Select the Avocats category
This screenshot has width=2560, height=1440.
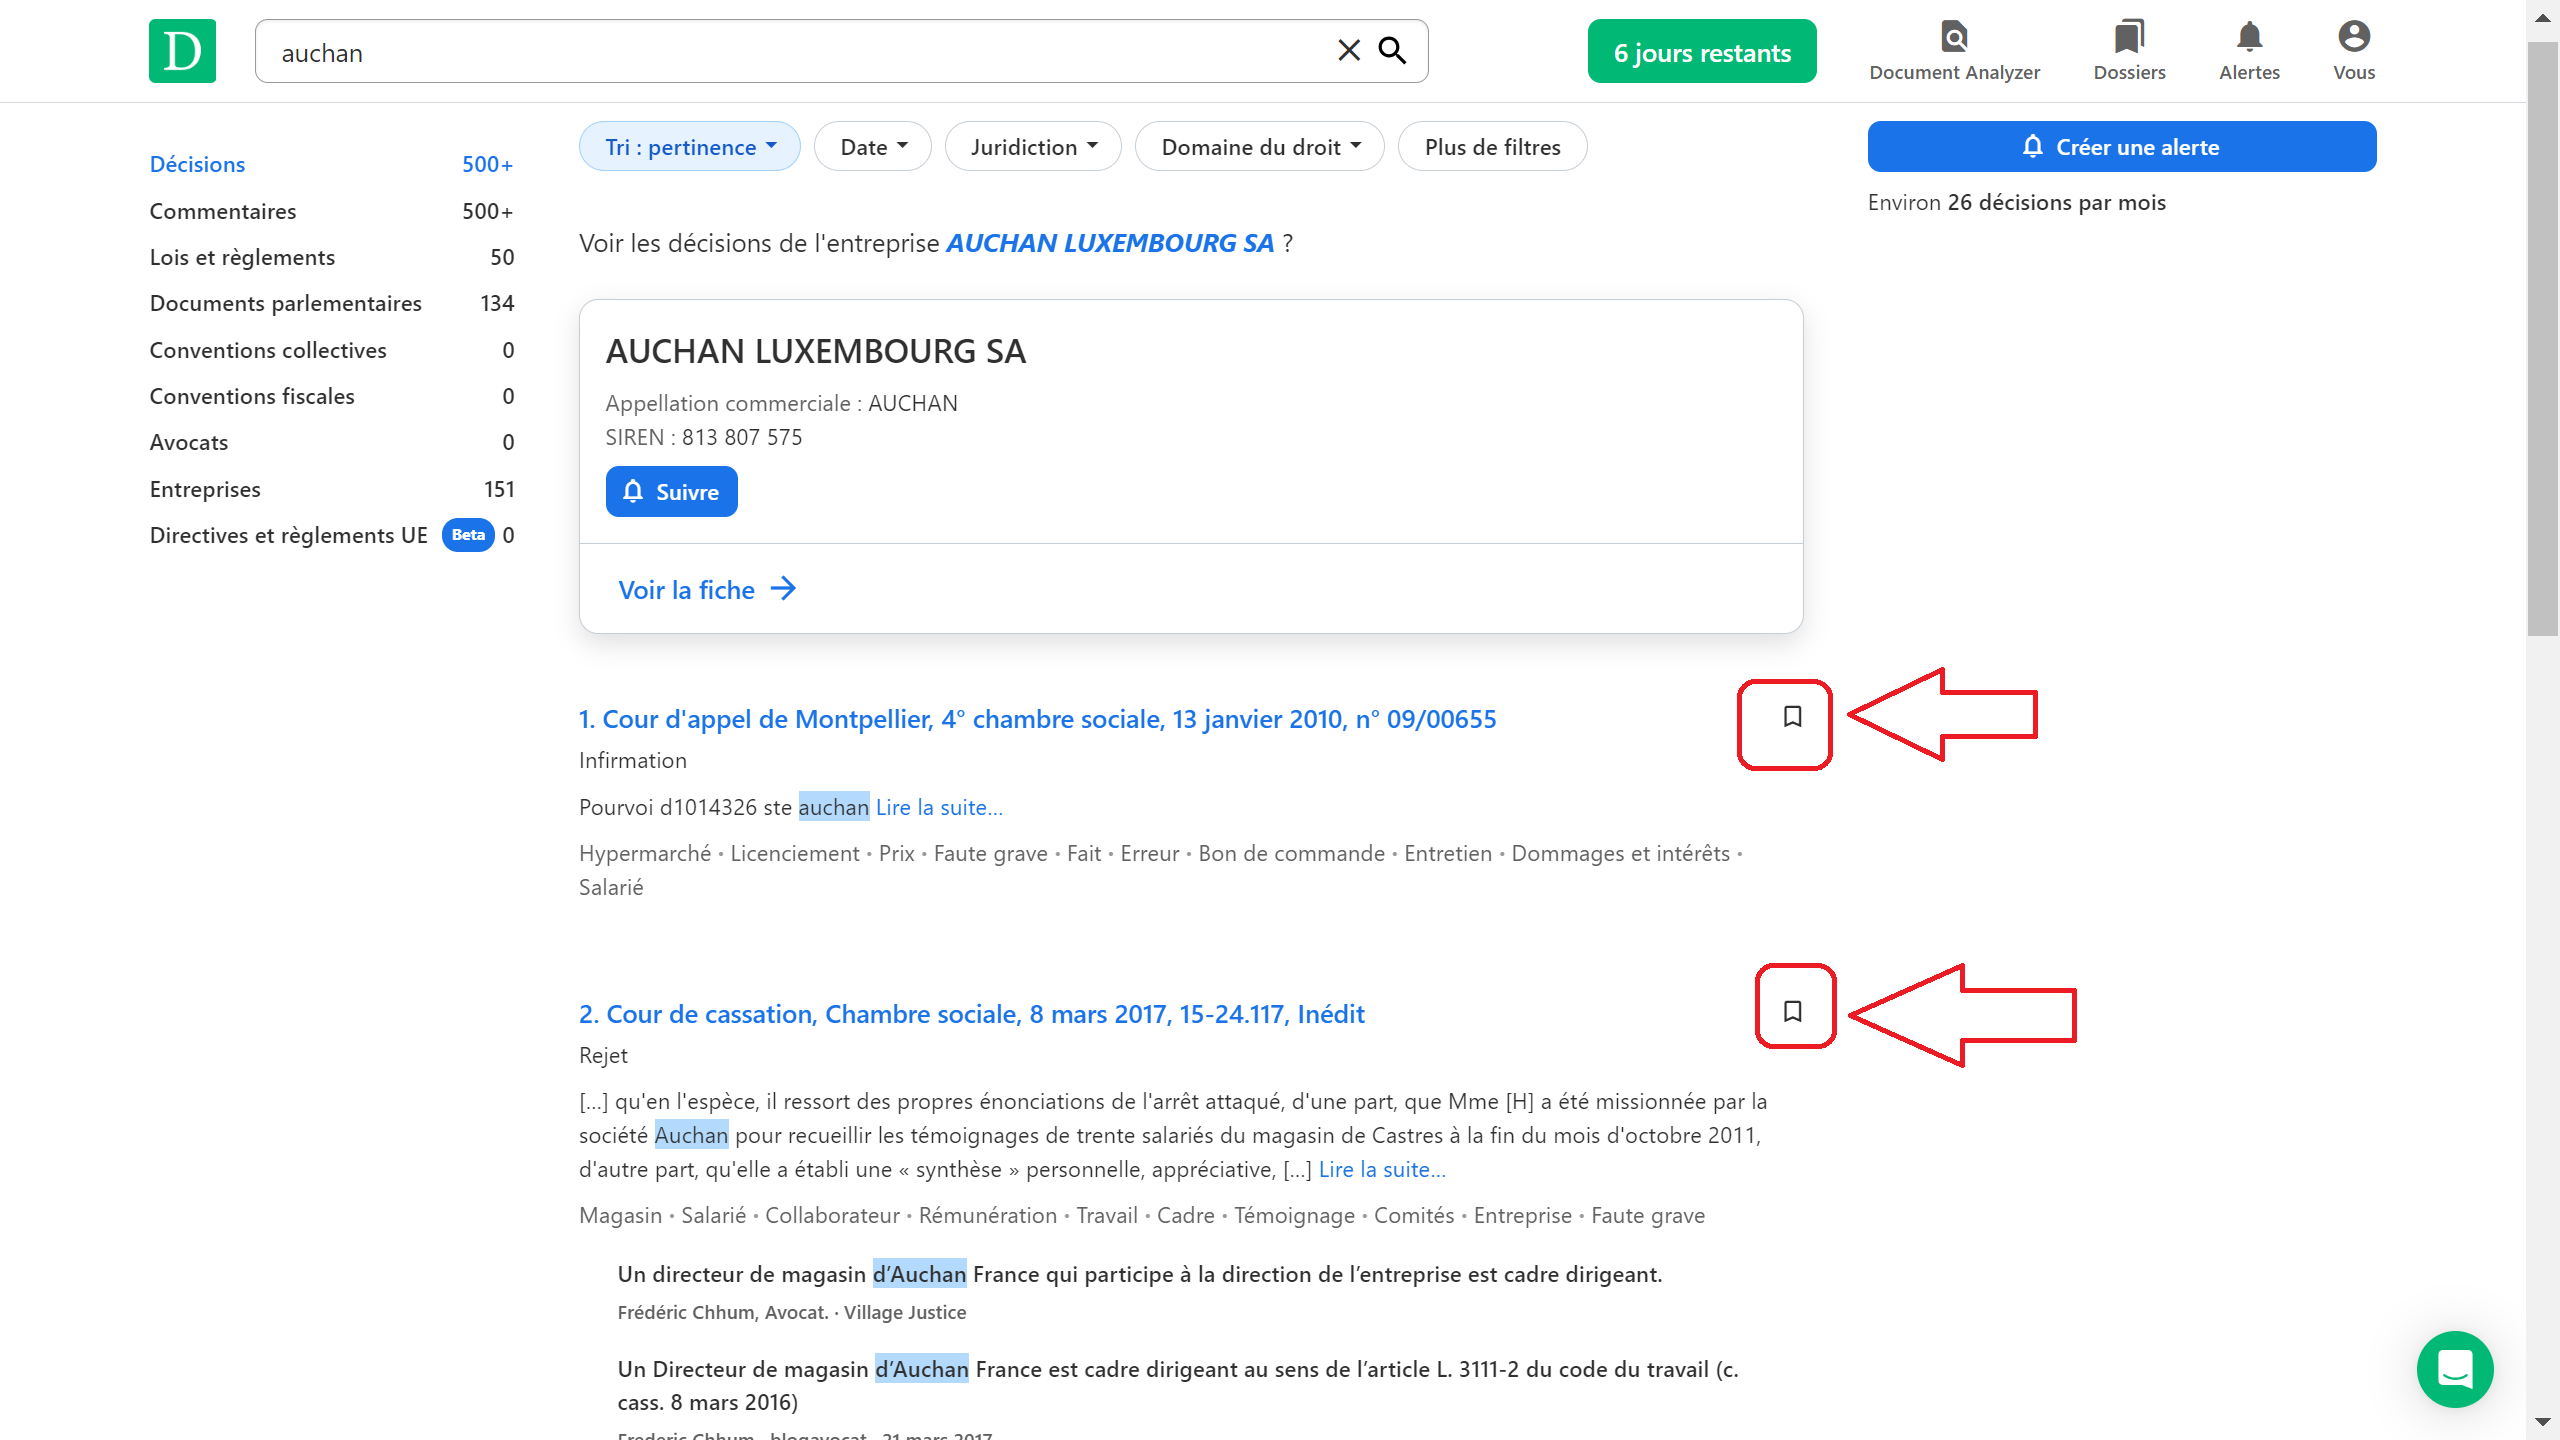(x=331, y=442)
